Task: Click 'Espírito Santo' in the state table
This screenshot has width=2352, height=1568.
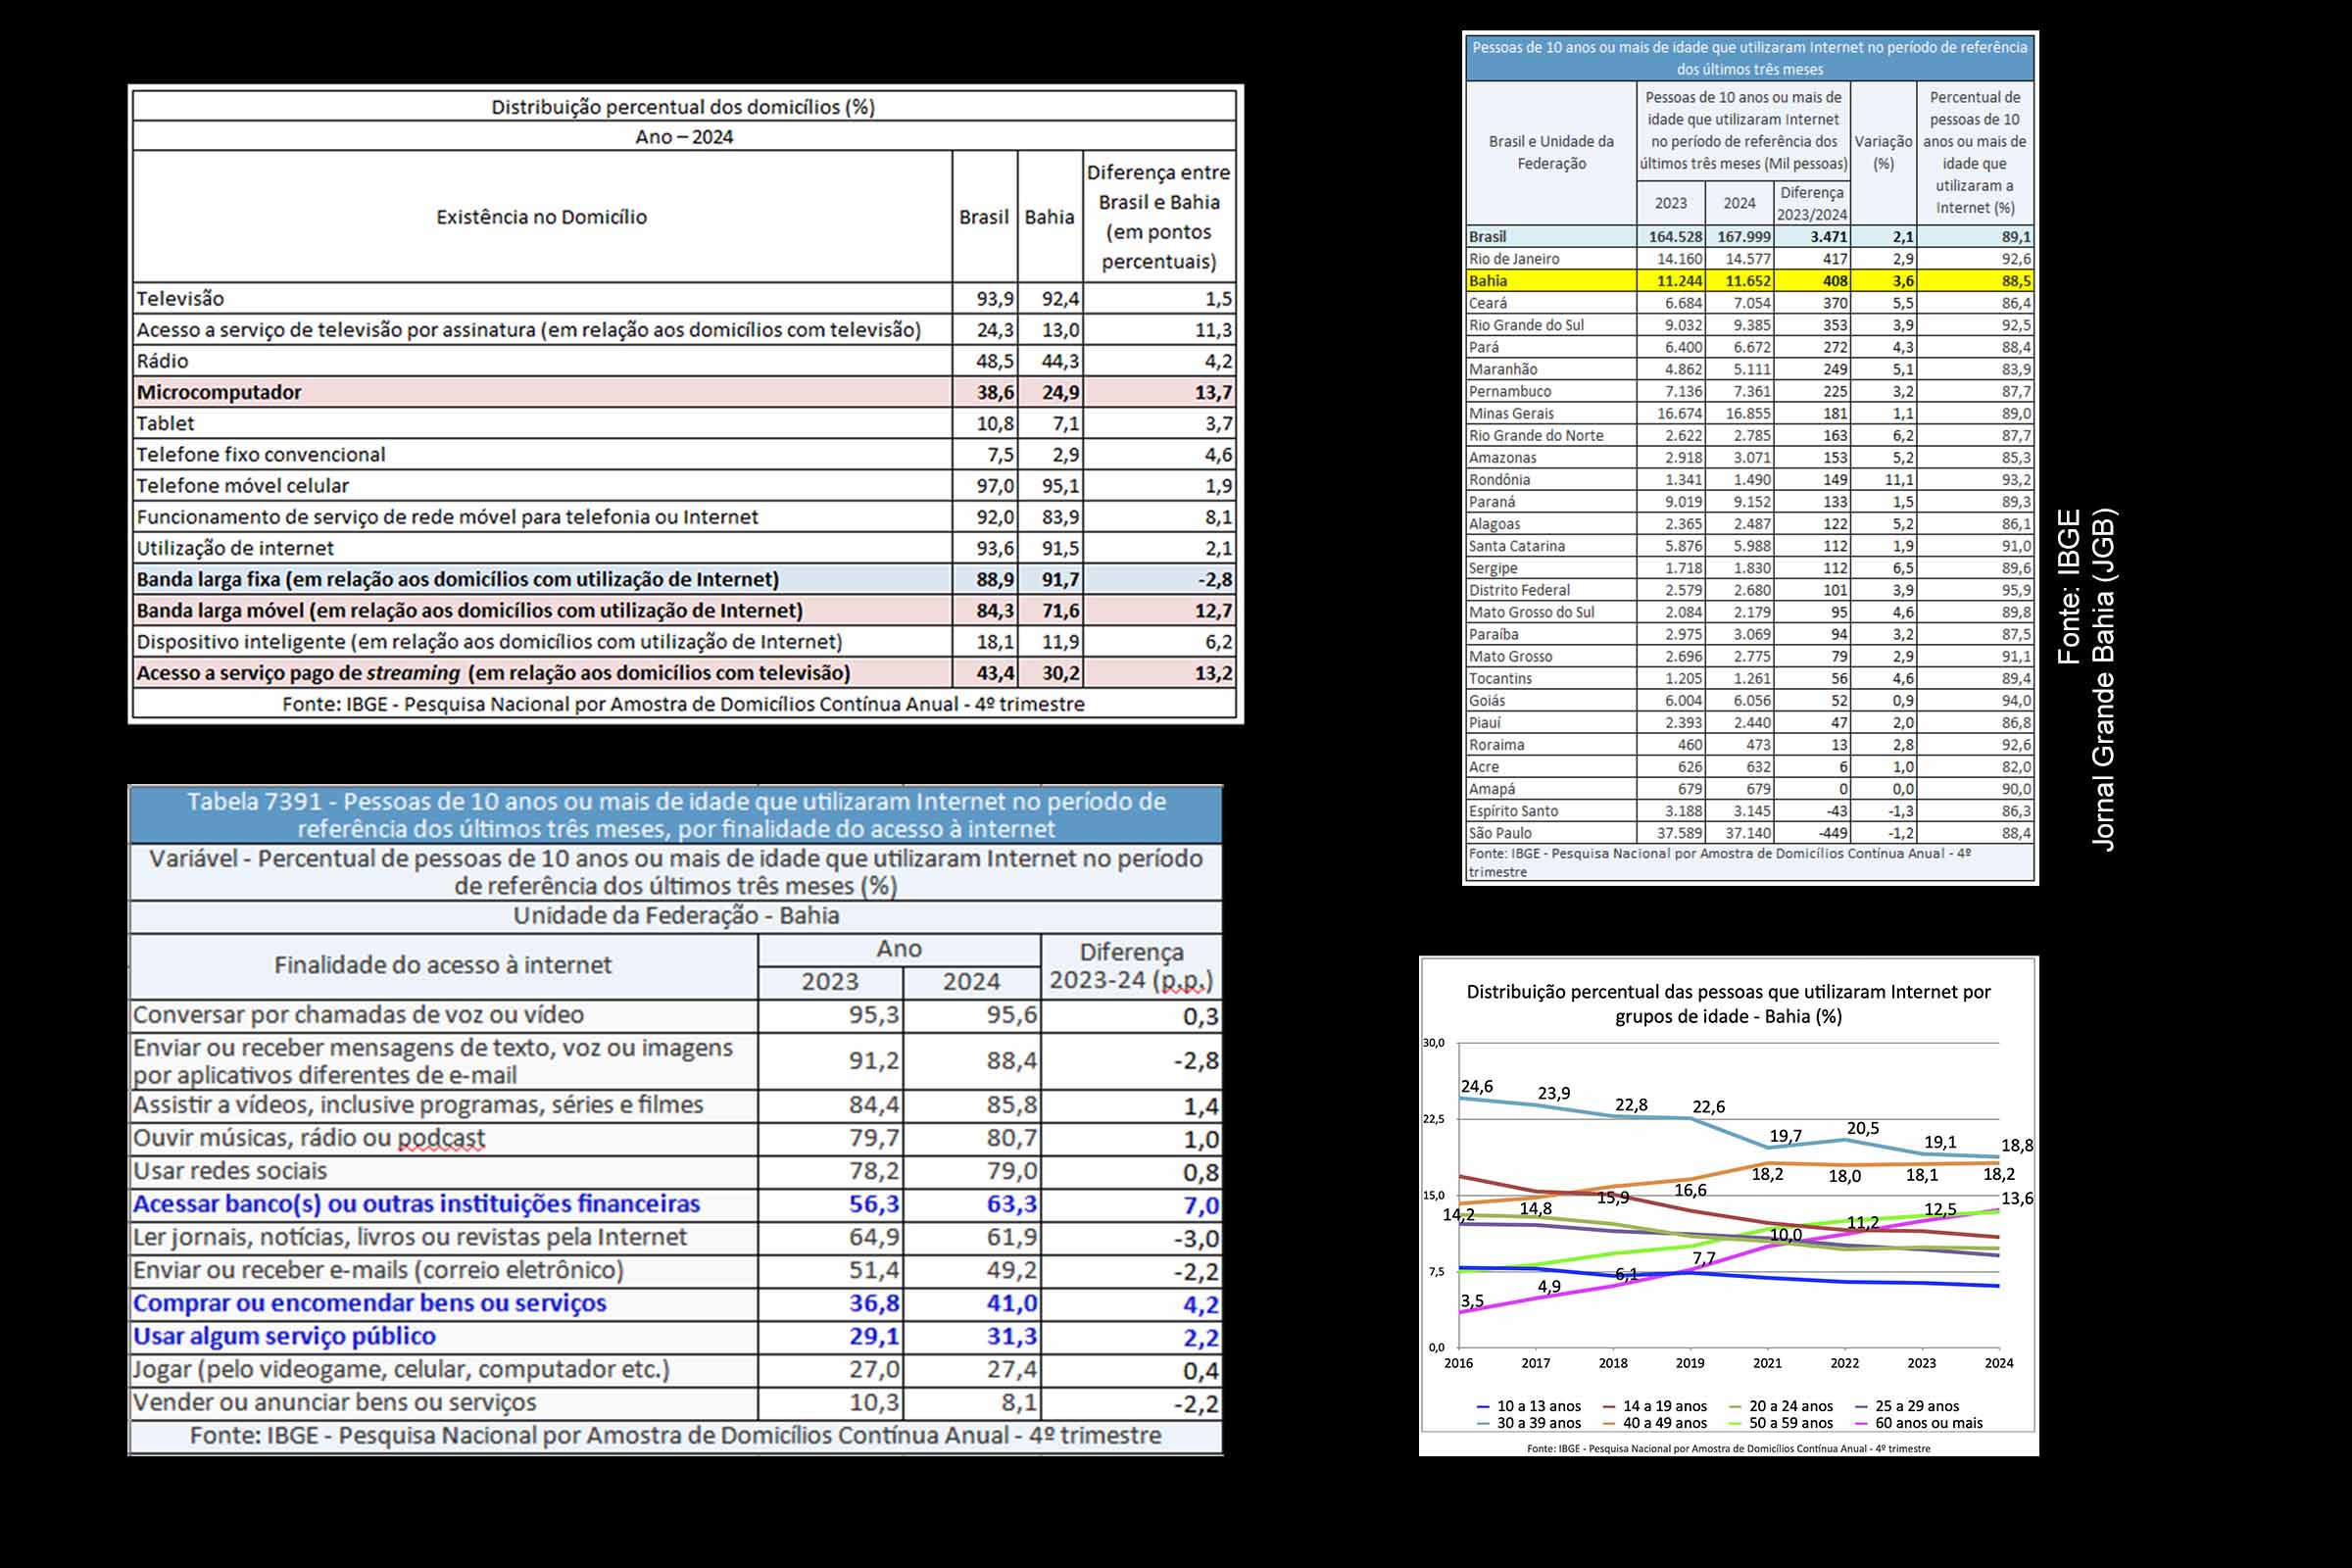Action: (x=1513, y=811)
